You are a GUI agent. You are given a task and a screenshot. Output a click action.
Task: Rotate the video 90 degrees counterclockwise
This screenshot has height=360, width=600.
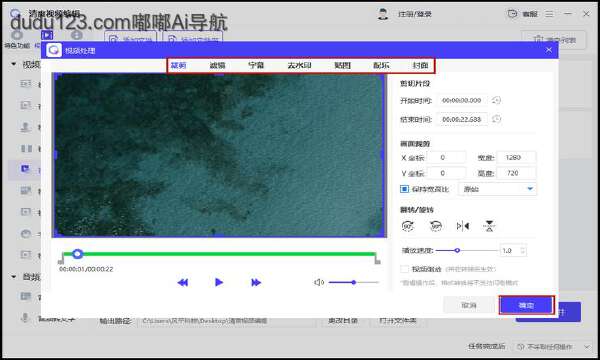(x=435, y=226)
